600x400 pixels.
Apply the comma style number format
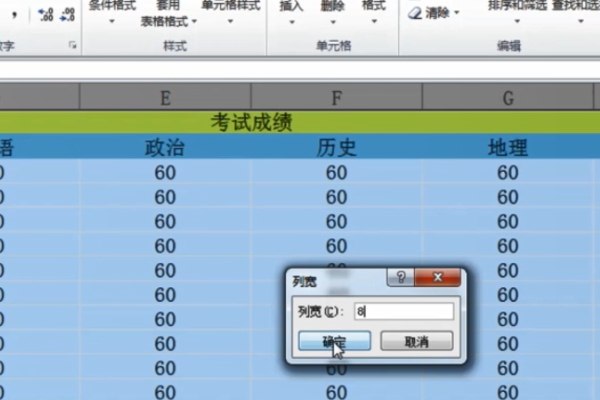pos(14,15)
